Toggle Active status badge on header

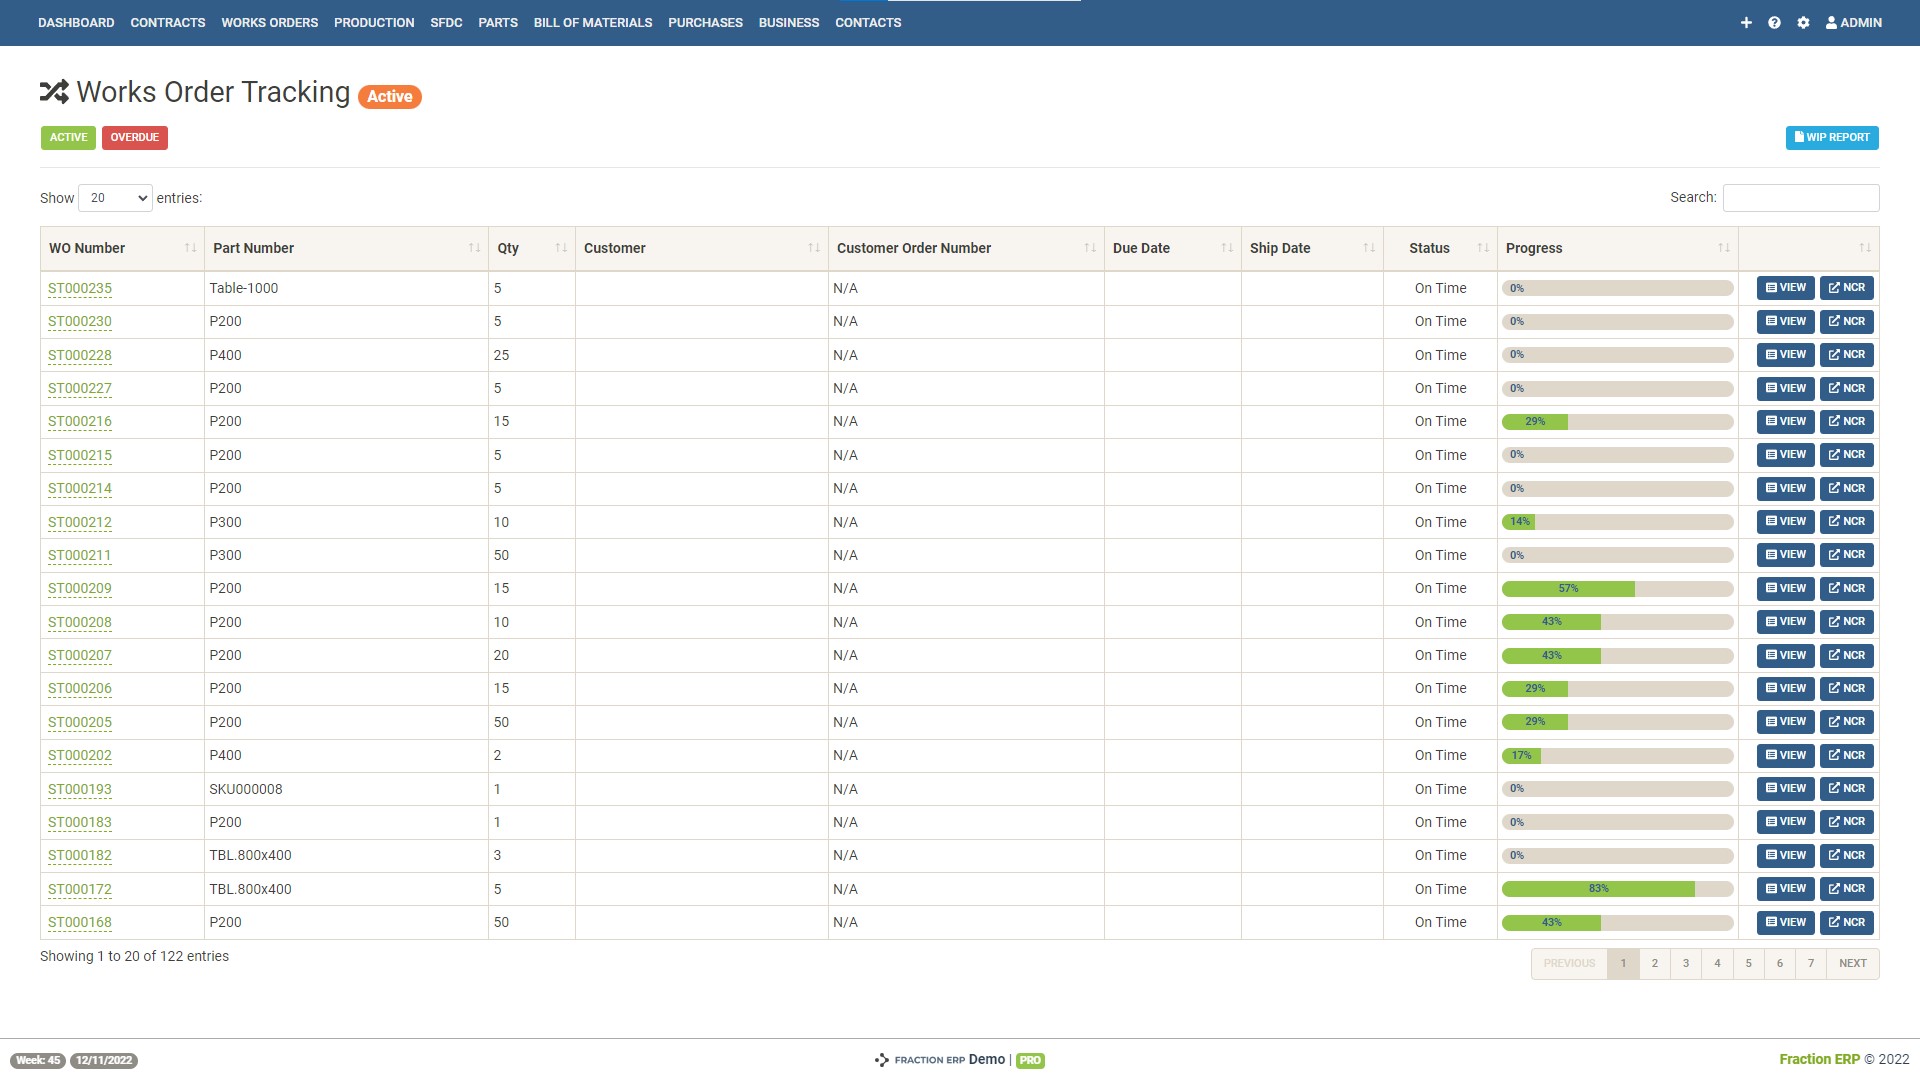click(390, 95)
